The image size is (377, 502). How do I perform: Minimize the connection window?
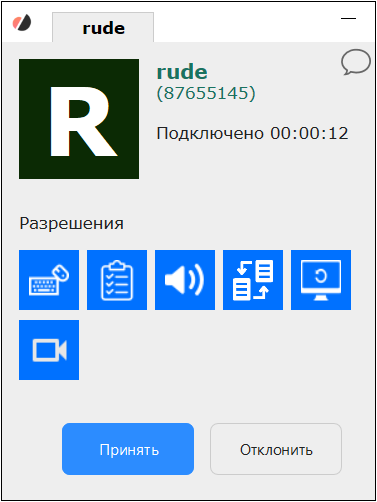(349, 18)
